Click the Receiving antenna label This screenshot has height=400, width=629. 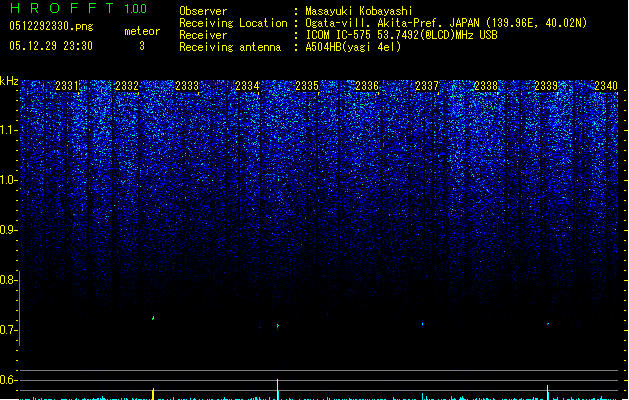[230, 47]
